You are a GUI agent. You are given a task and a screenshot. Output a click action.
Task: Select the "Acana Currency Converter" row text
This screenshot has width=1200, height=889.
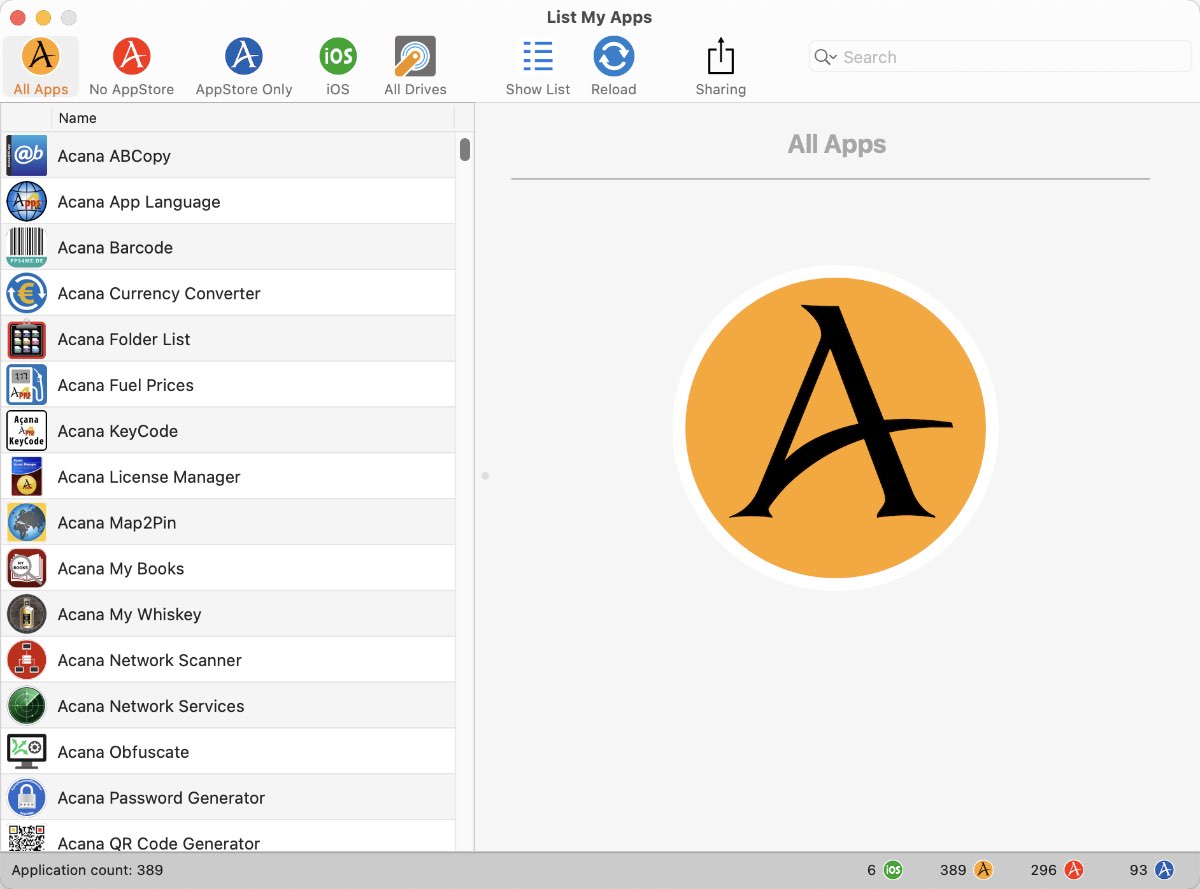coord(159,294)
